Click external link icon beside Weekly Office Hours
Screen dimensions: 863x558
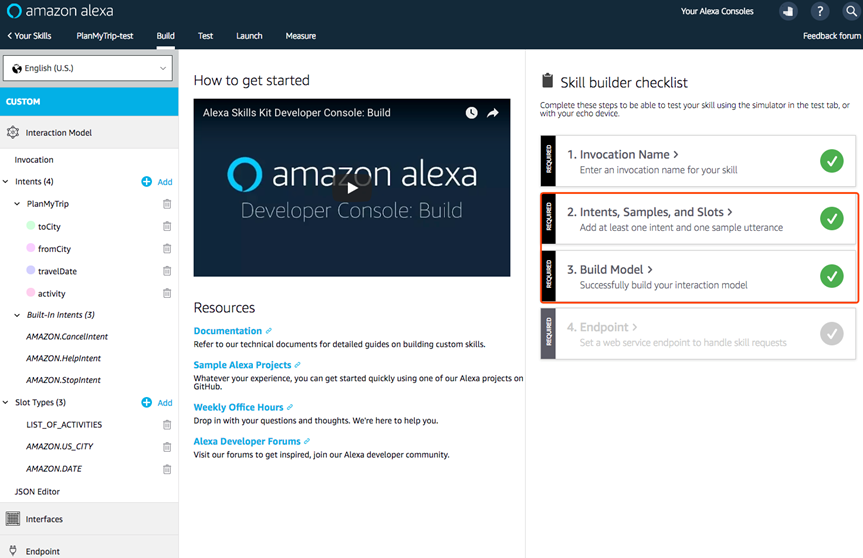pyautogui.click(x=290, y=407)
